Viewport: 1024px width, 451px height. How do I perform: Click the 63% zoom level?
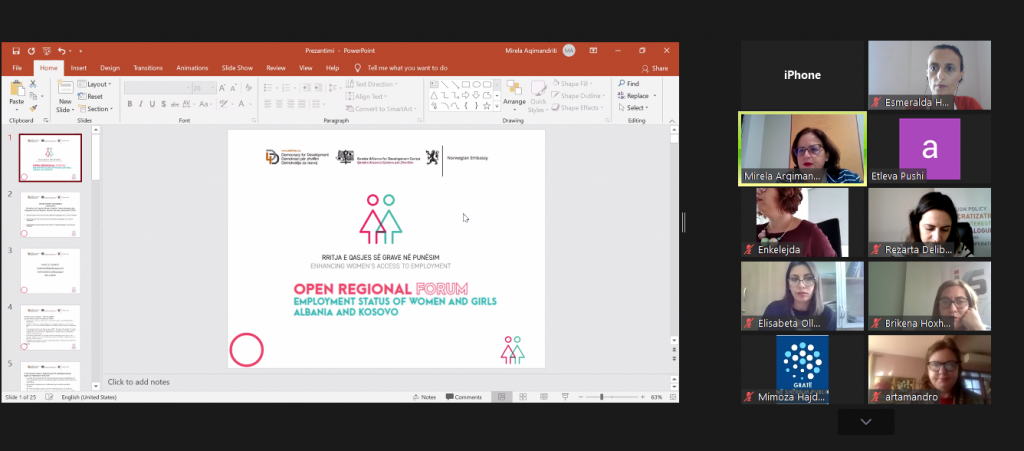tap(656, 397)
